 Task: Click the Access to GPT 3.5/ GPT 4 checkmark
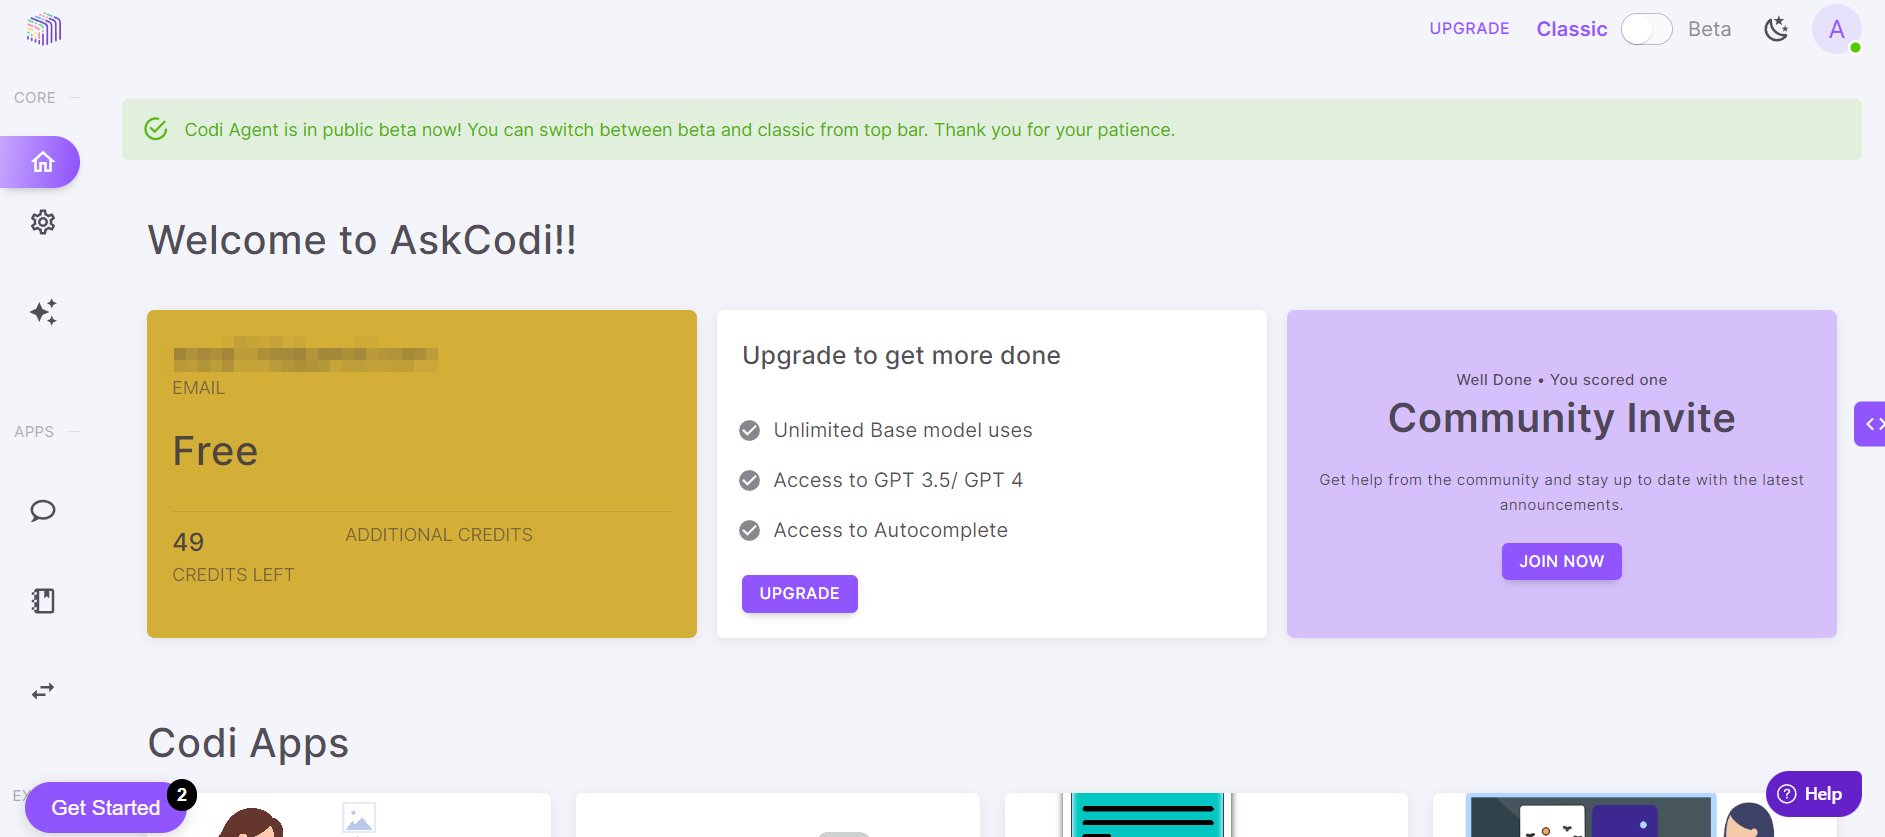pyautogui.click(x=749, y=481)
